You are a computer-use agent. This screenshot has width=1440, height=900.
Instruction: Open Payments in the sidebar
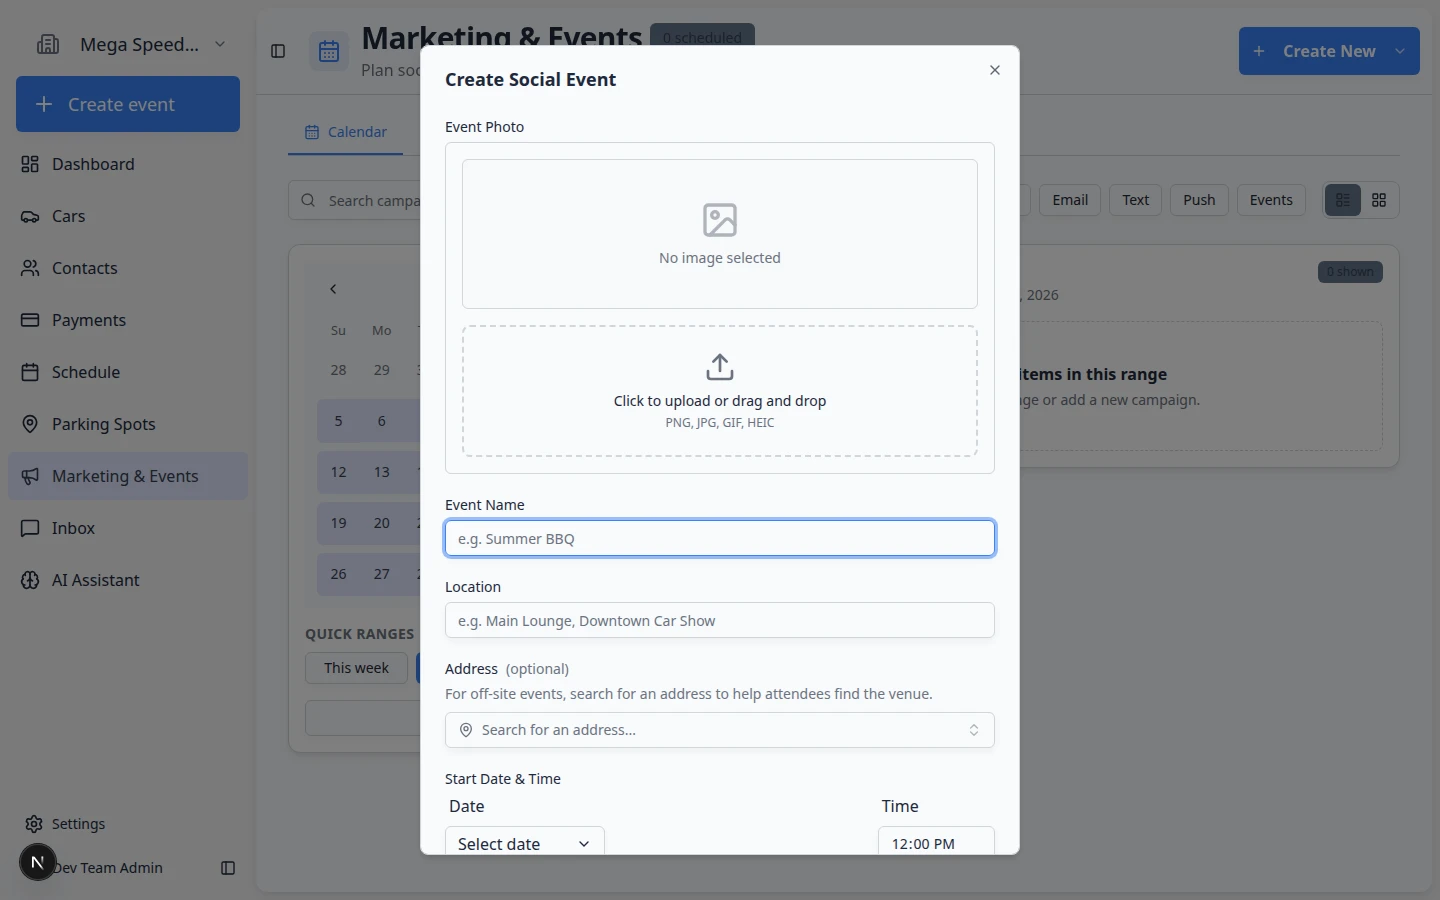click(x=128, y=320)
